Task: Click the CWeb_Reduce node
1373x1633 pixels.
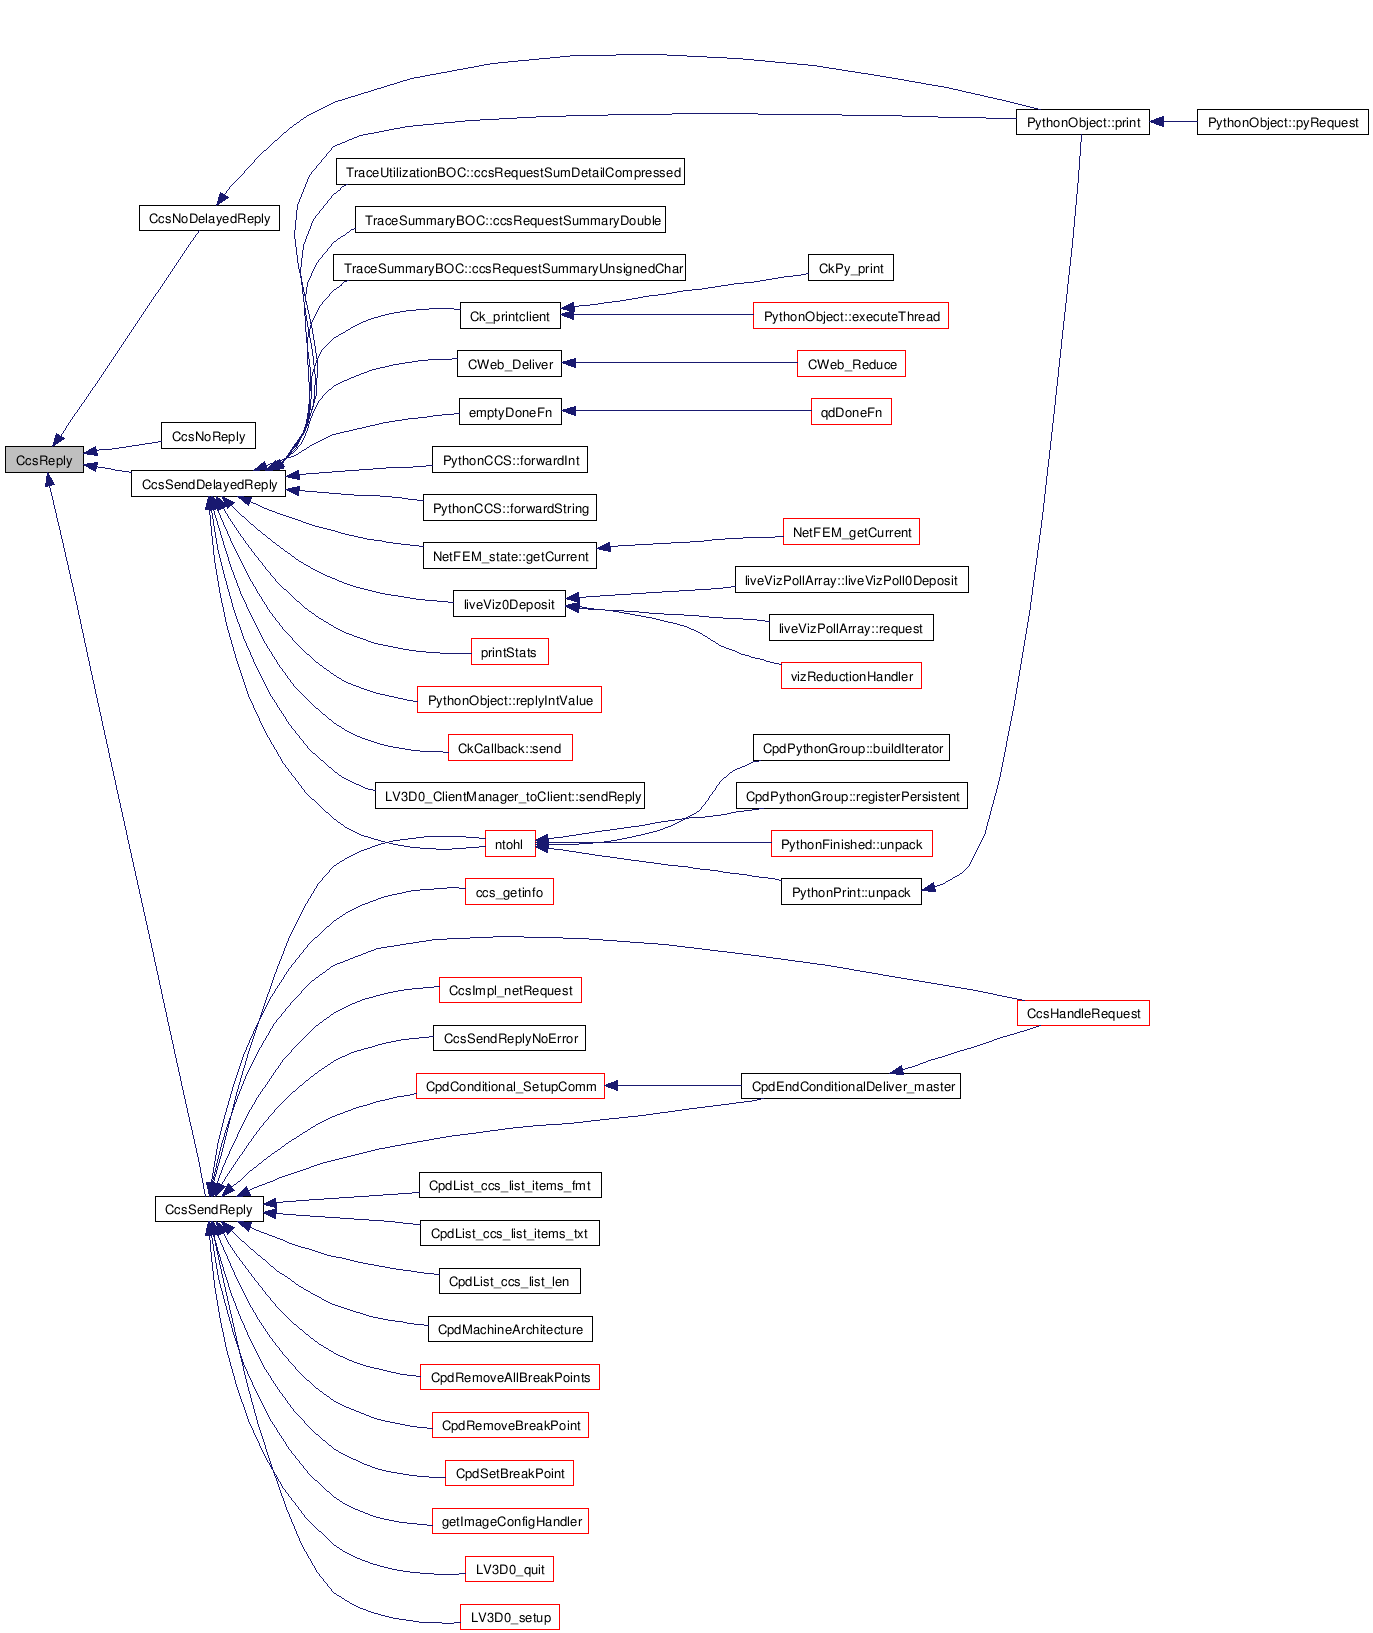Action: point(851,365)
